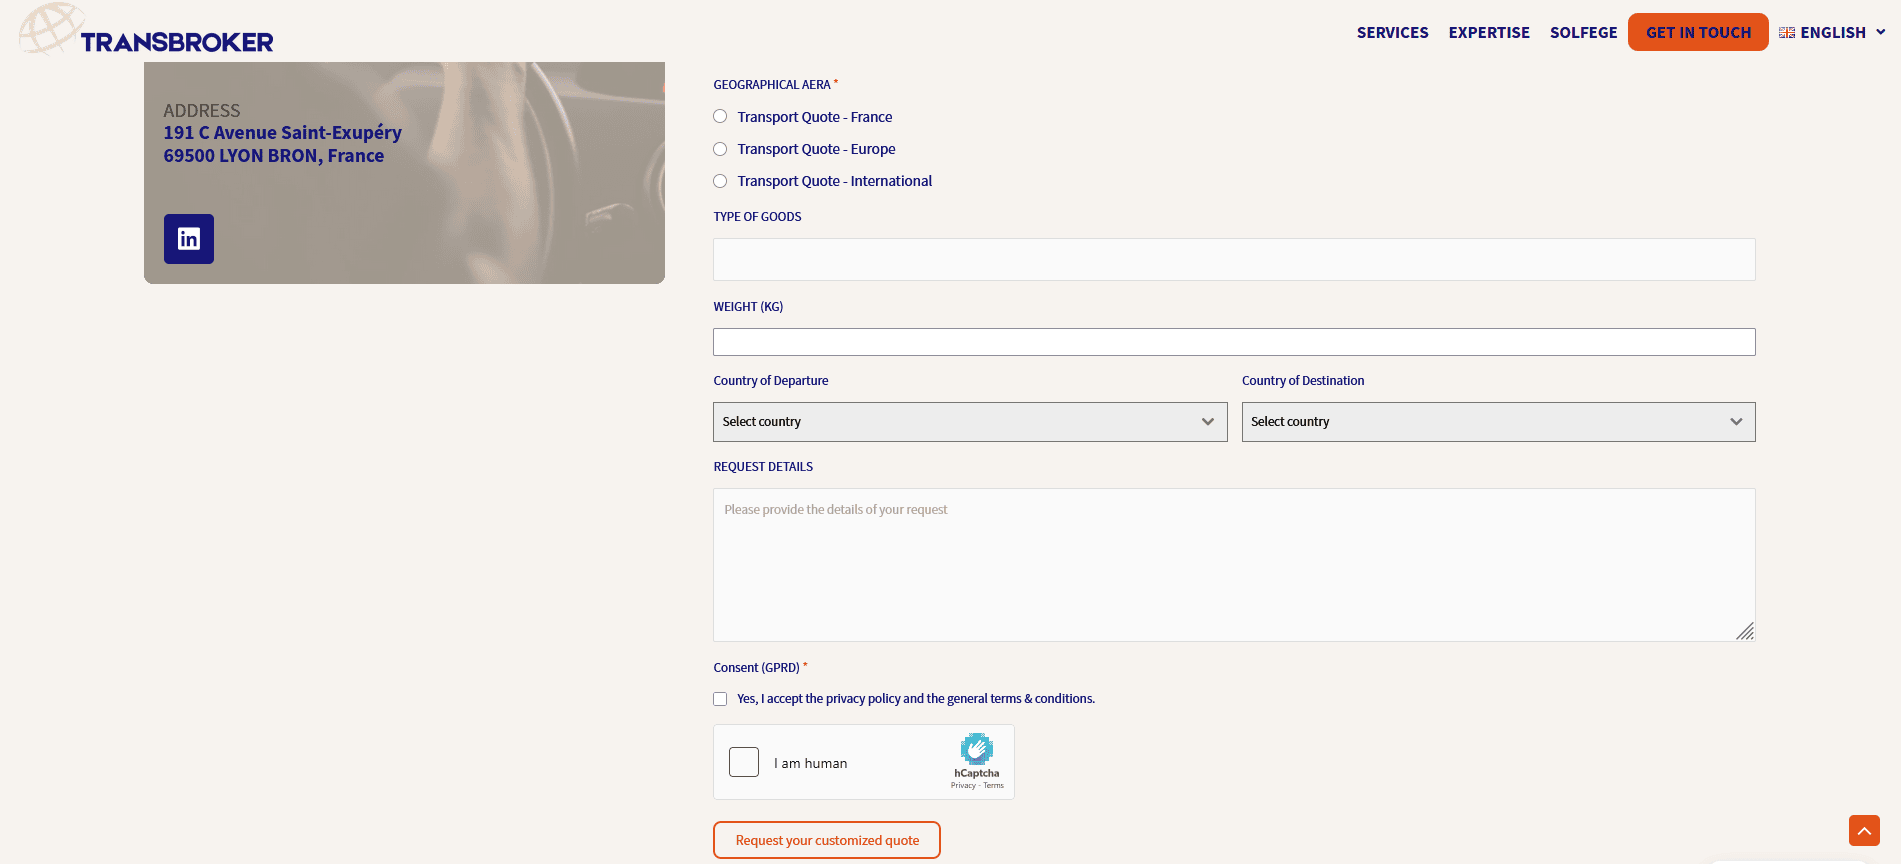Select Transport Quote - France option
Viewport: 1901px width, 864px height.
pyautogui.click(x=720, y=117)
